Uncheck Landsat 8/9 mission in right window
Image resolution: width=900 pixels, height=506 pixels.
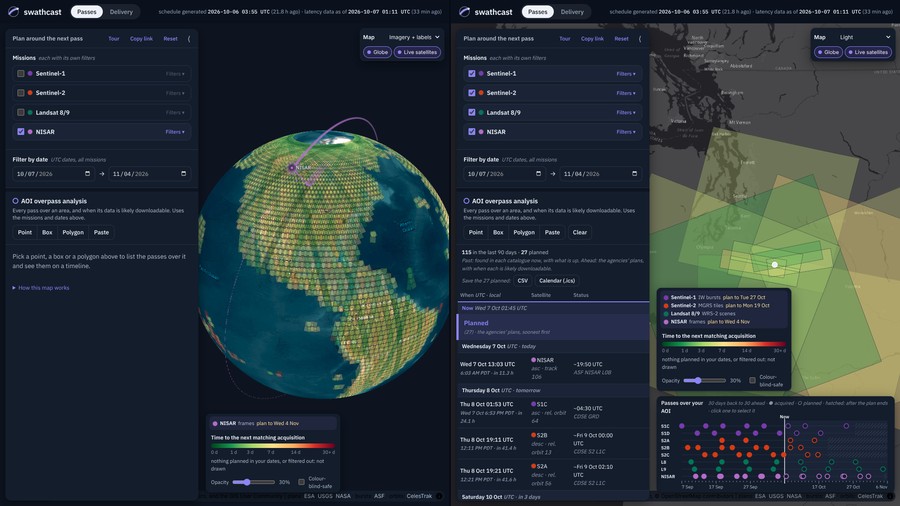coord(472,112)
